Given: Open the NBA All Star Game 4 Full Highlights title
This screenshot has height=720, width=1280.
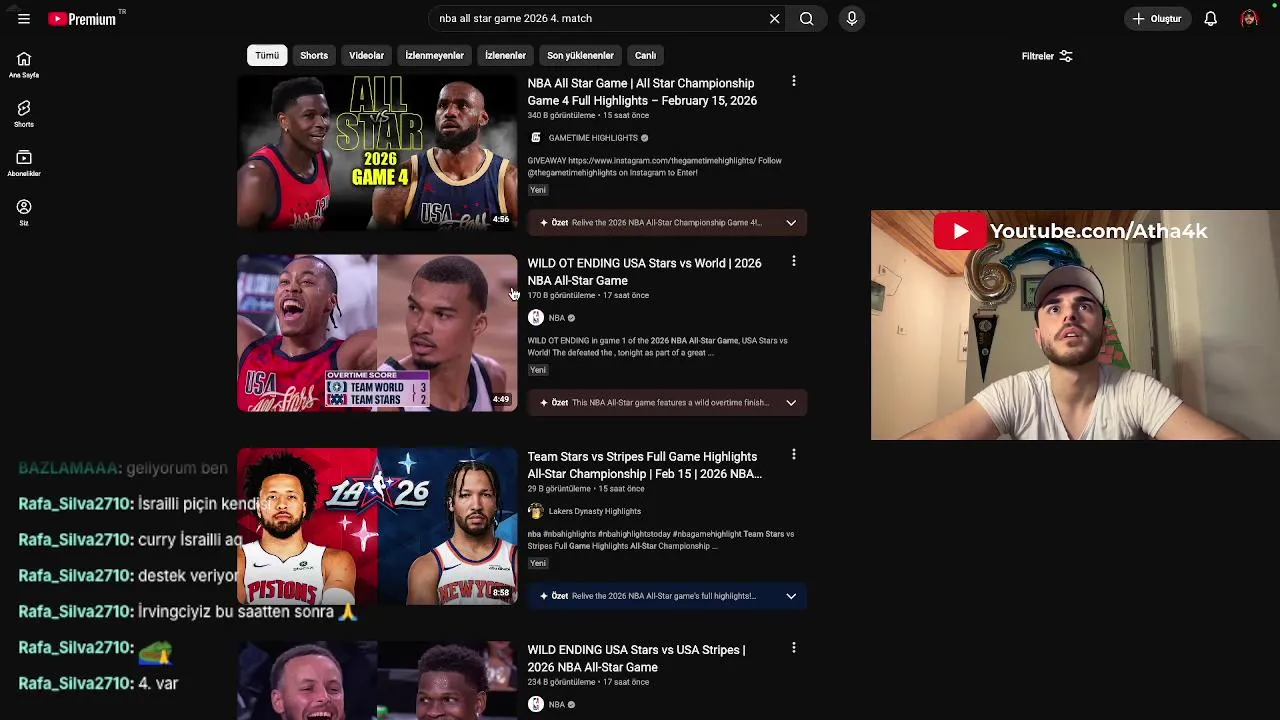Looking at the screenshot, I should [x=642, y=92].
